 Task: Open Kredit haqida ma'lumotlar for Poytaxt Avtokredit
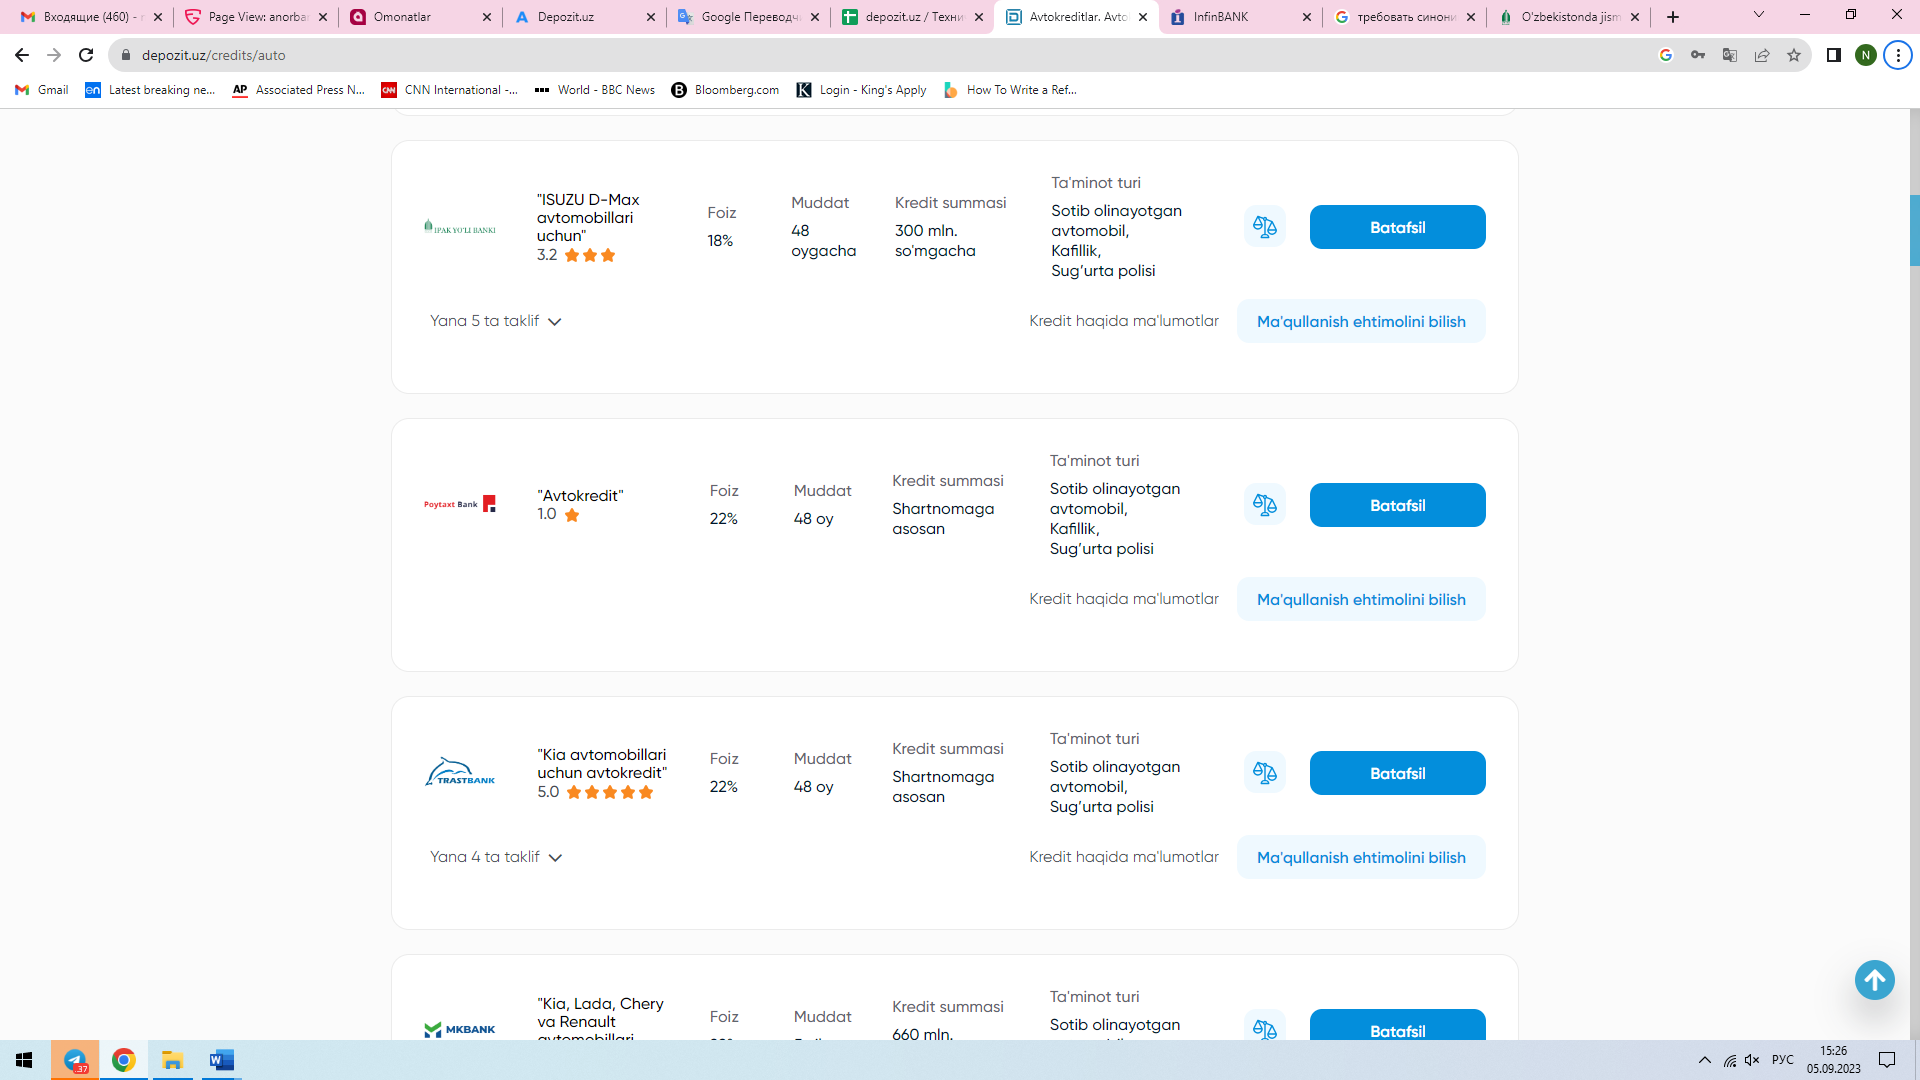pos(1124,599)
